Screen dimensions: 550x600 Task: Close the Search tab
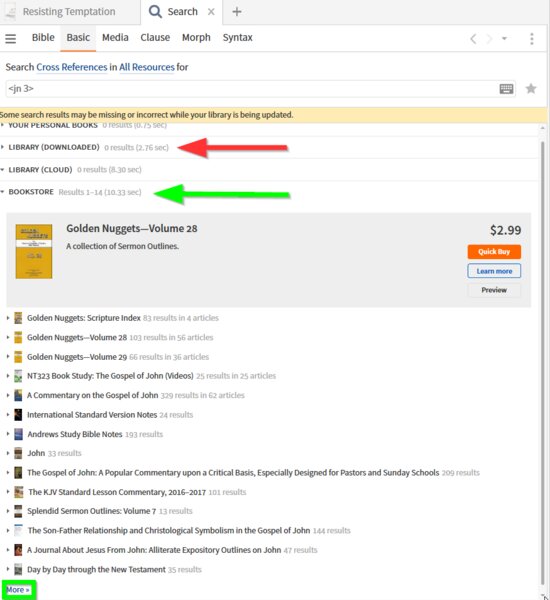pos(211,12)
